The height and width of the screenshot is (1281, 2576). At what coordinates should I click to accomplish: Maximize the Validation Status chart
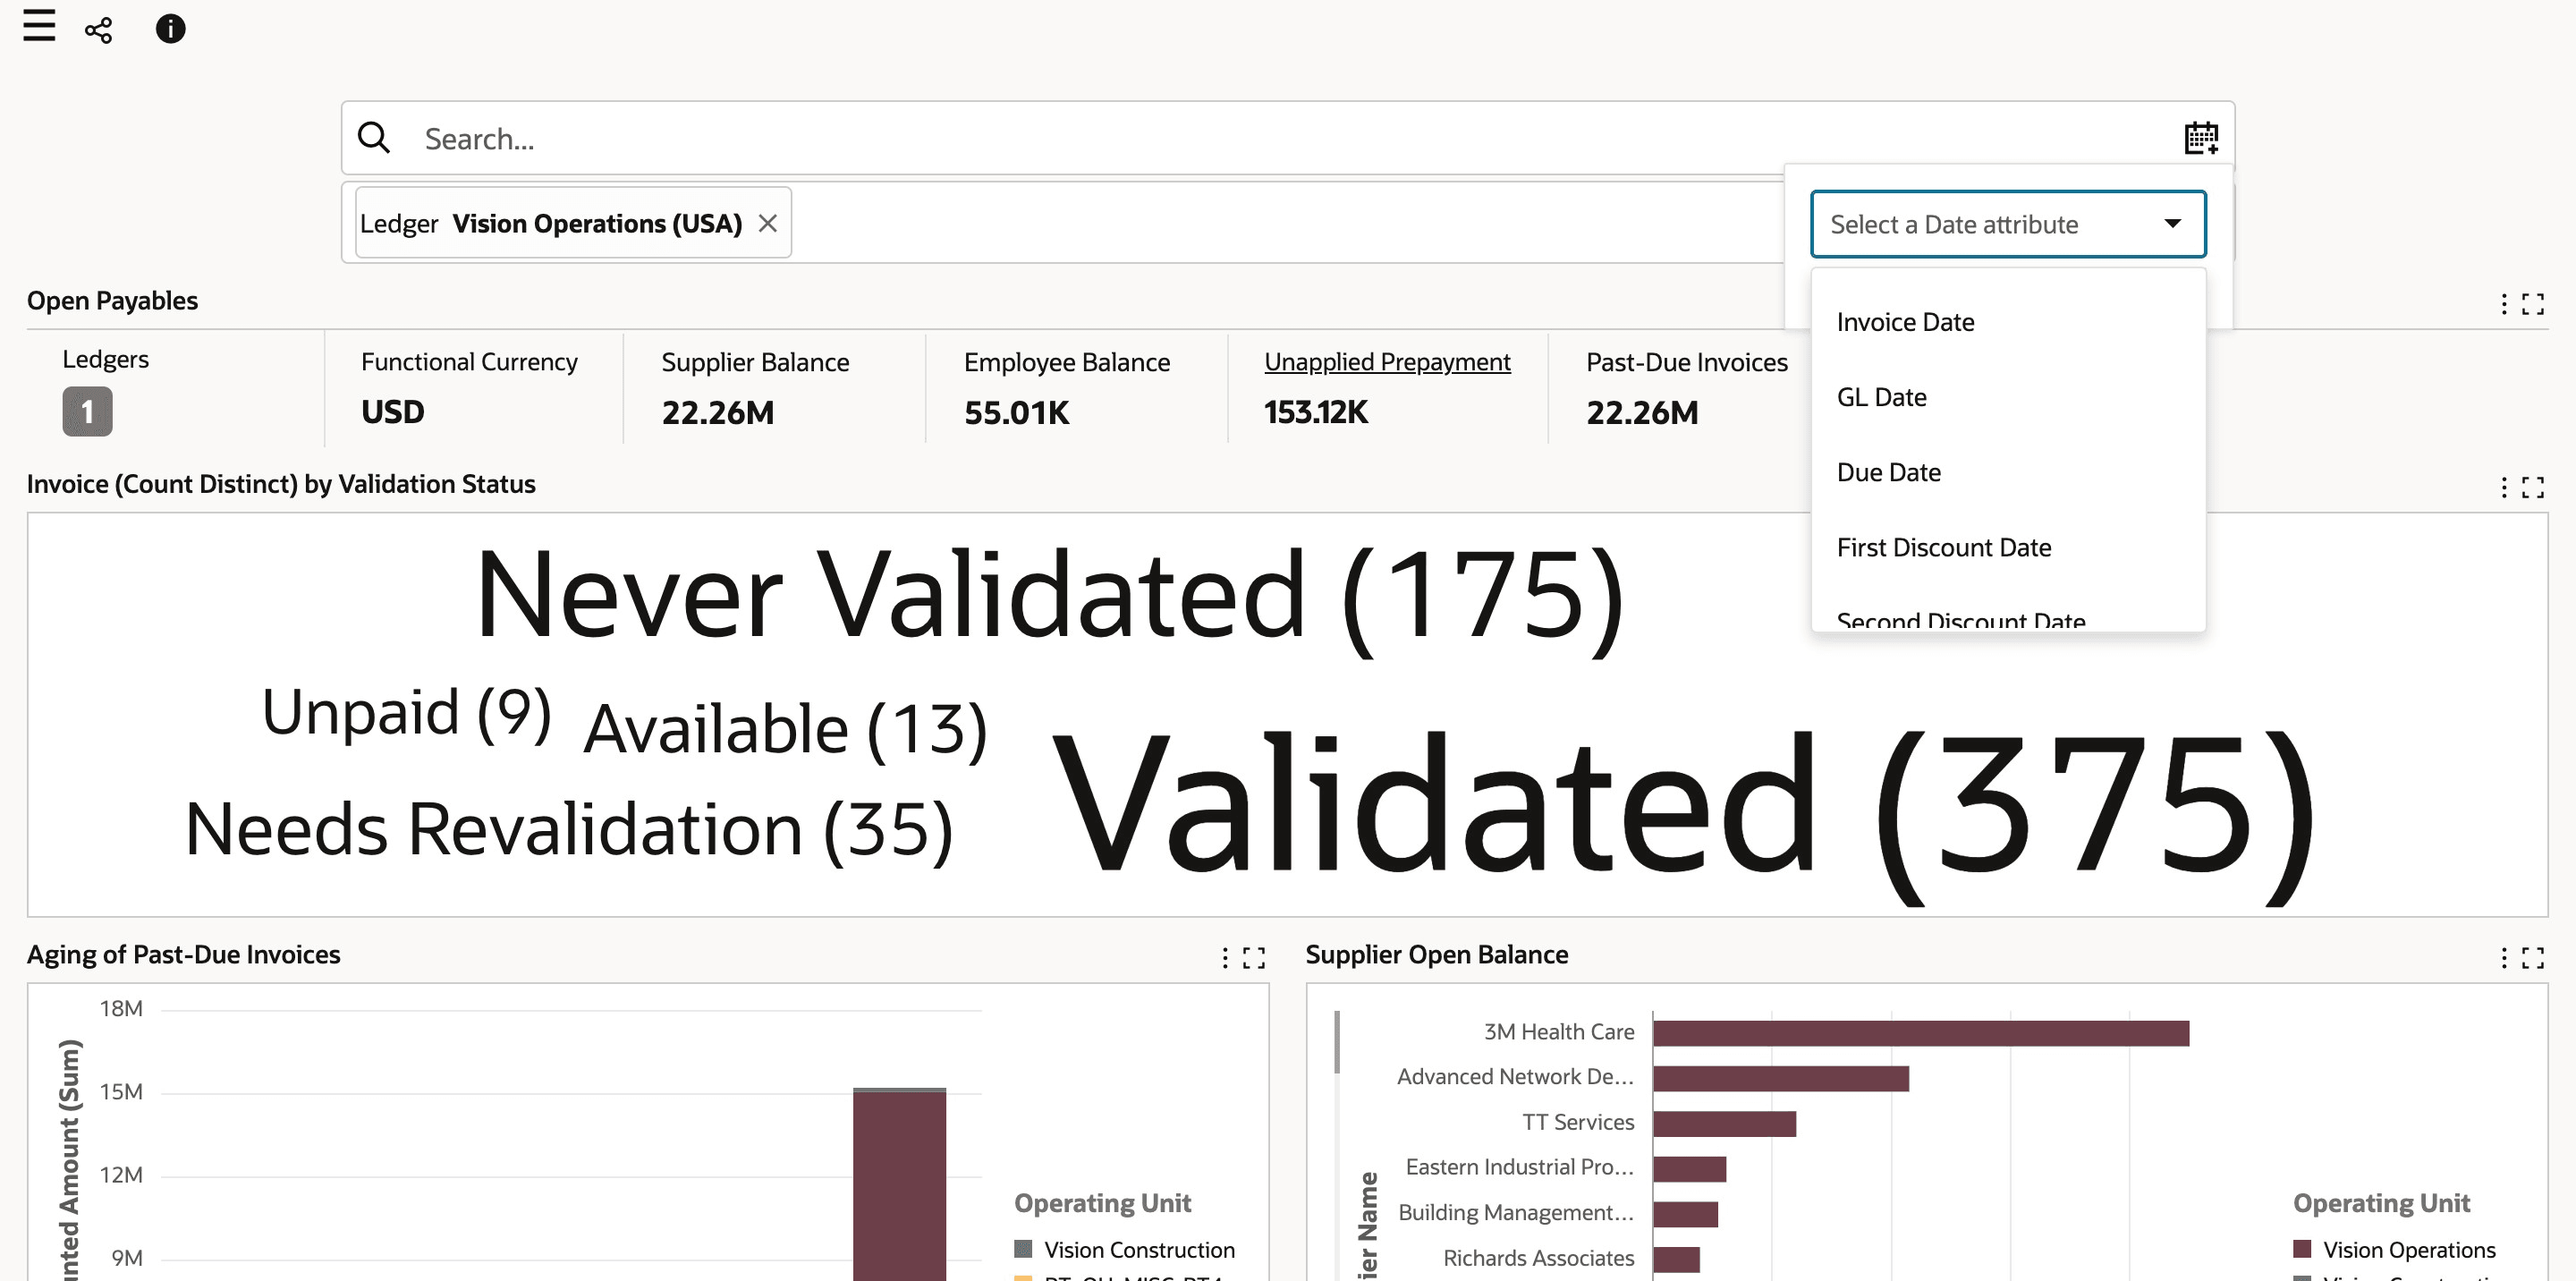[2533, 487]
